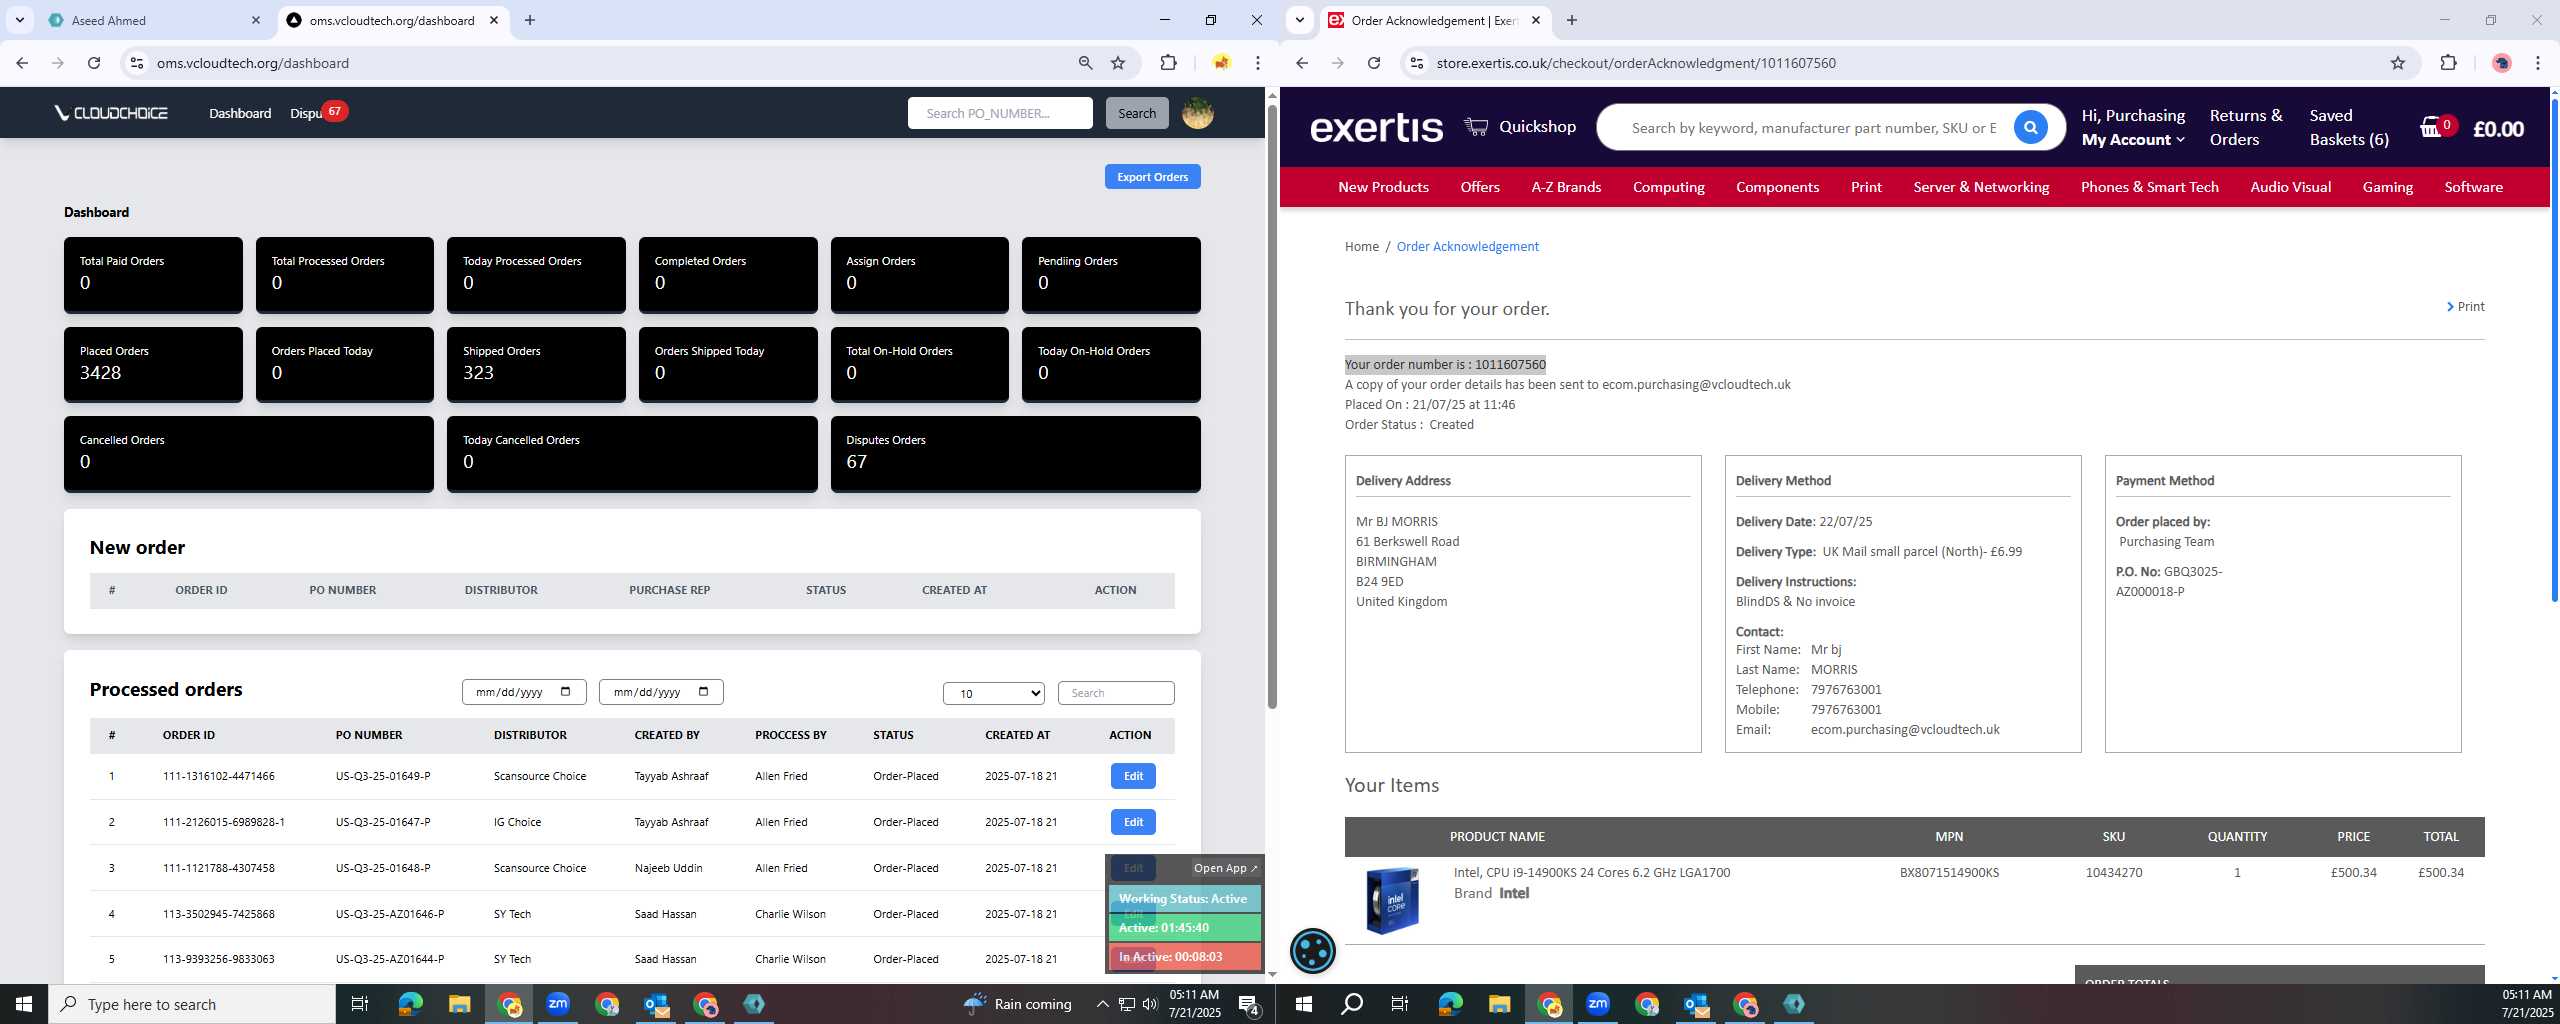Open Outlook from the left taskbar
This screenshot has width=2560, height=1024.
656,1004
